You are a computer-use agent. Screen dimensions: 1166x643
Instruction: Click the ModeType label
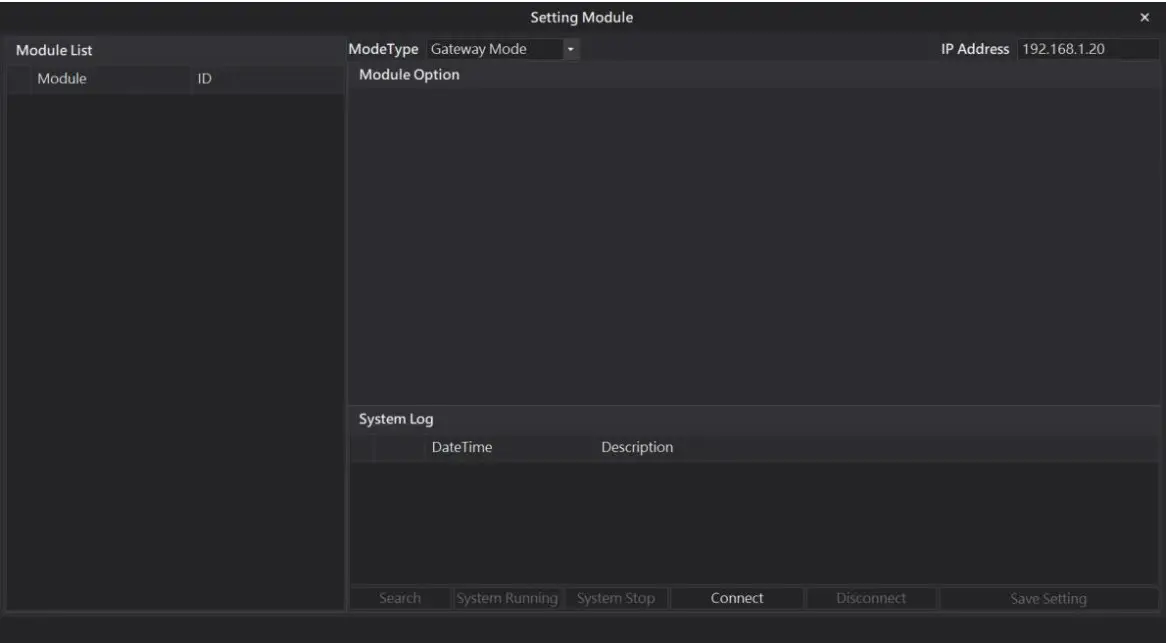click(384, 49)
